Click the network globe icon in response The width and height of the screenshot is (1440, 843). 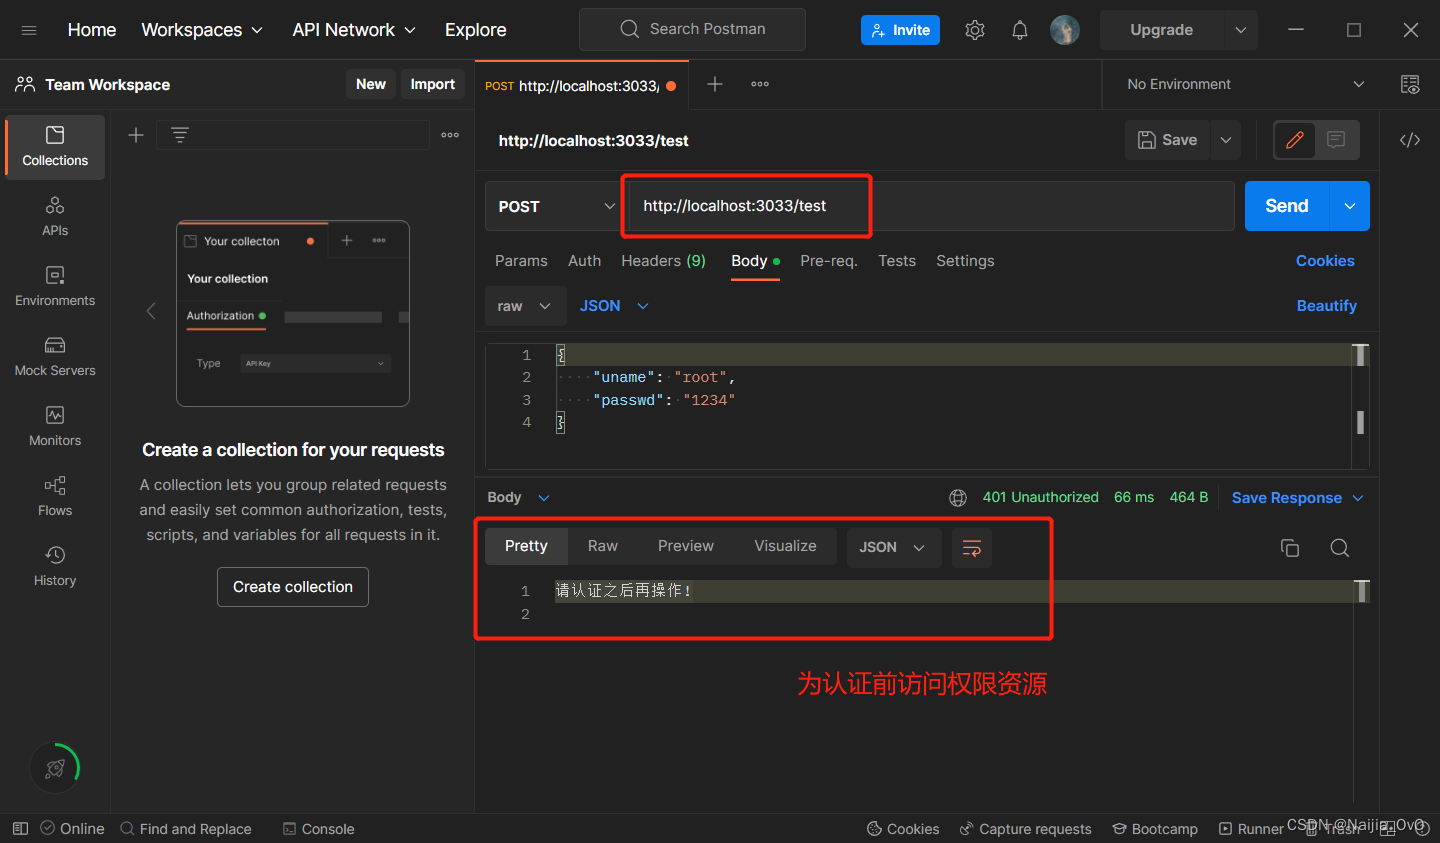pyautogui.click(x=958, y=498)
